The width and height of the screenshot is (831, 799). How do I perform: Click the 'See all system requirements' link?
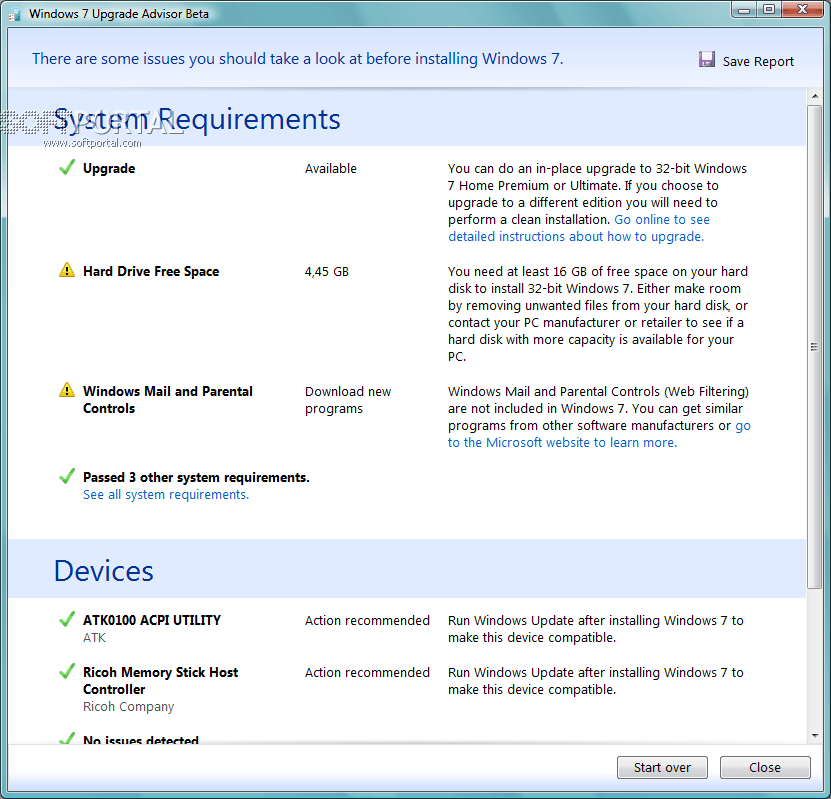166,494
